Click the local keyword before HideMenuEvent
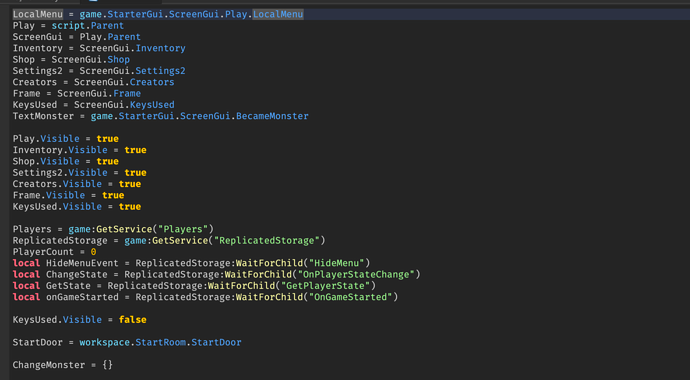Image resolution: width=690 pixels, height=380 pixels. (26, 263)
